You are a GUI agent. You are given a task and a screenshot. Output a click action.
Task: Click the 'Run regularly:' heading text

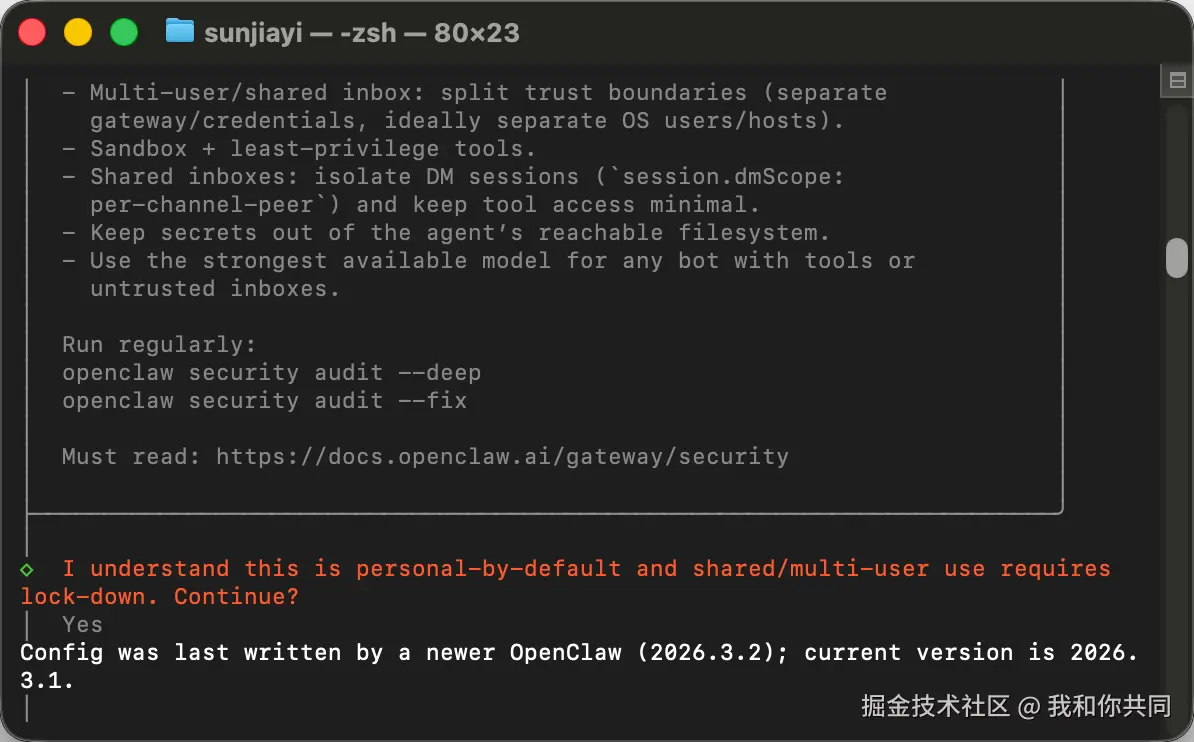pyautogui.click(x=159, y=345)
